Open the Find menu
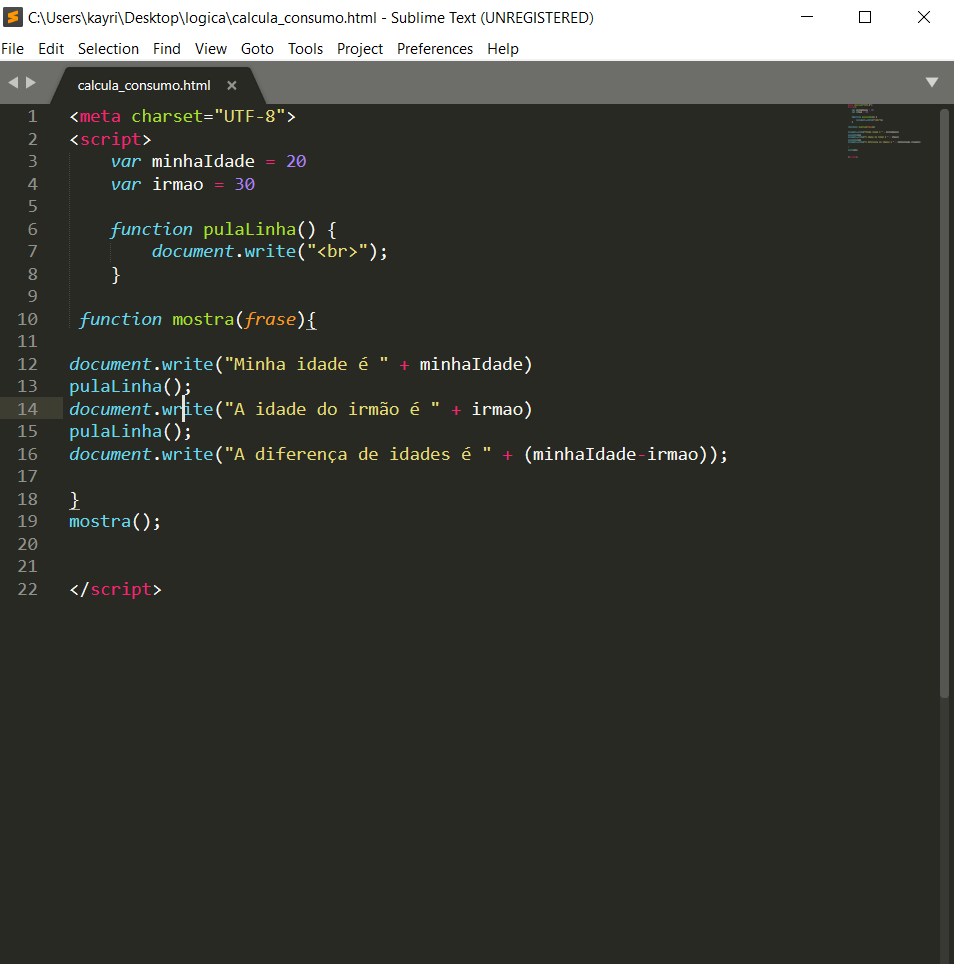Image resolution: width=954 pixels, height=964 pixels. (167, 49)
